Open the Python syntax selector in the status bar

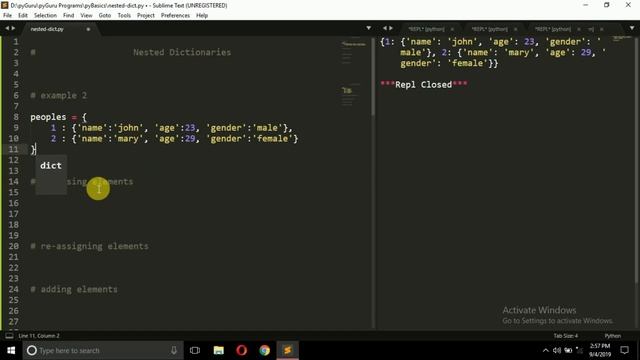coord(613,336)
